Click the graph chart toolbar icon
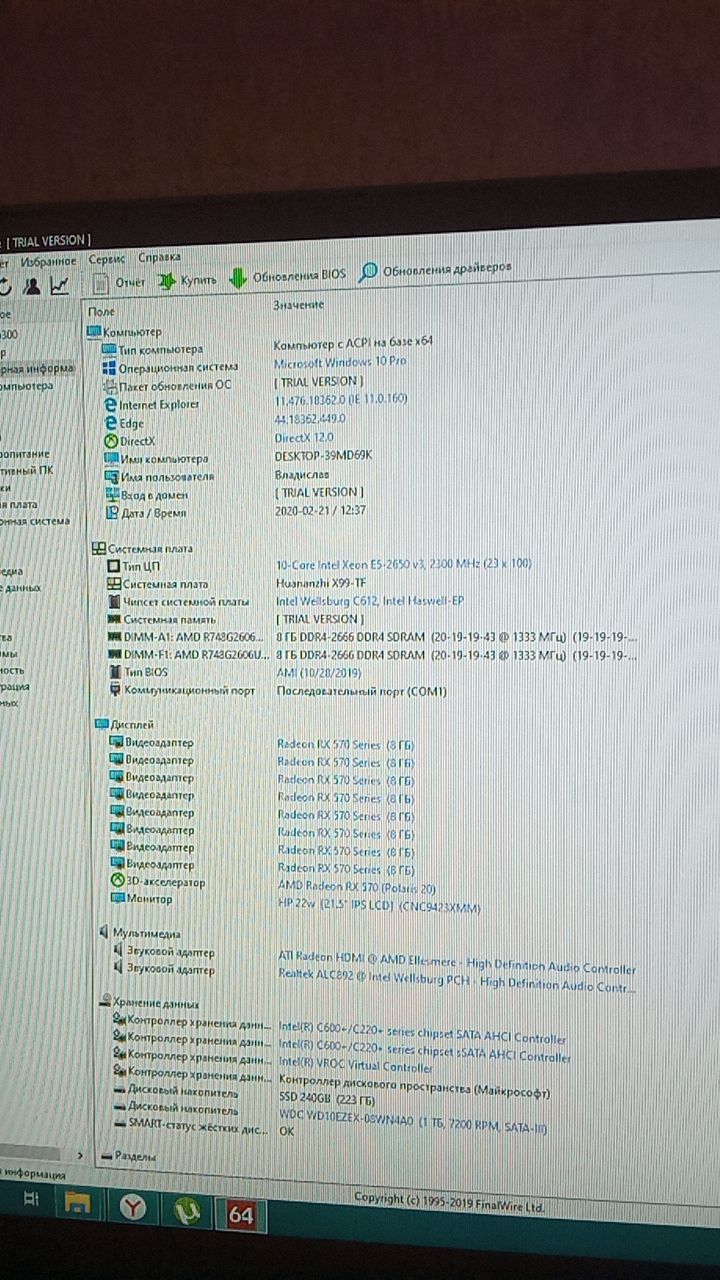Screen dimensions: 720x1280 [60, 286]
